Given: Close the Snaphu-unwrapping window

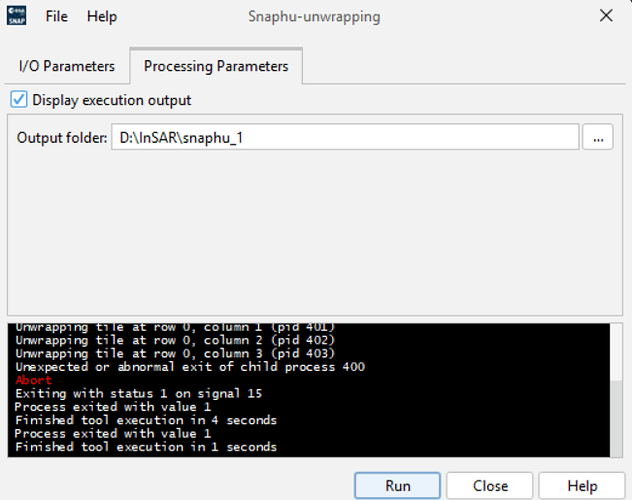Looking at the screenshot, I should pos(606,16).
